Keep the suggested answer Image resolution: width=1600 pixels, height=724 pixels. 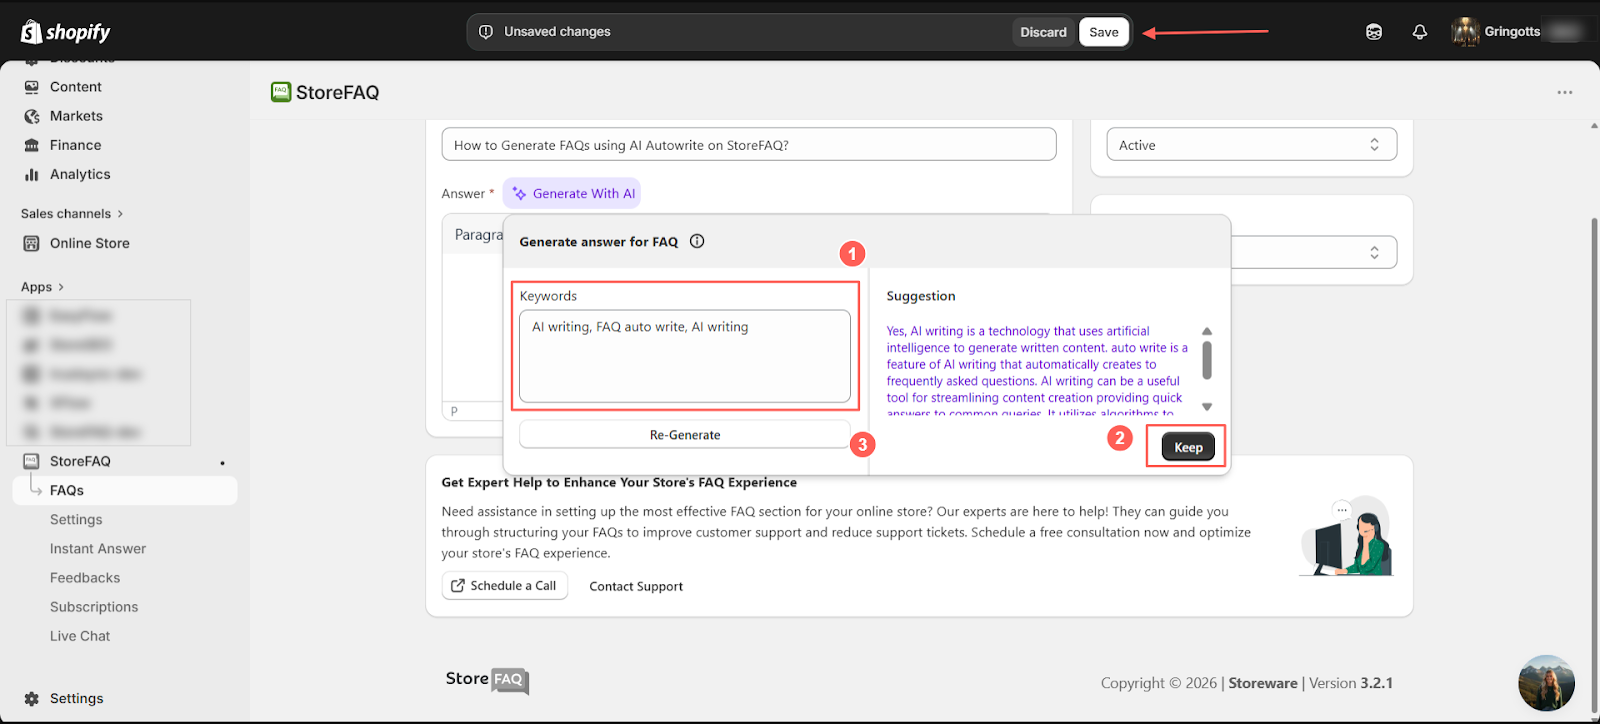[1188, 447]
